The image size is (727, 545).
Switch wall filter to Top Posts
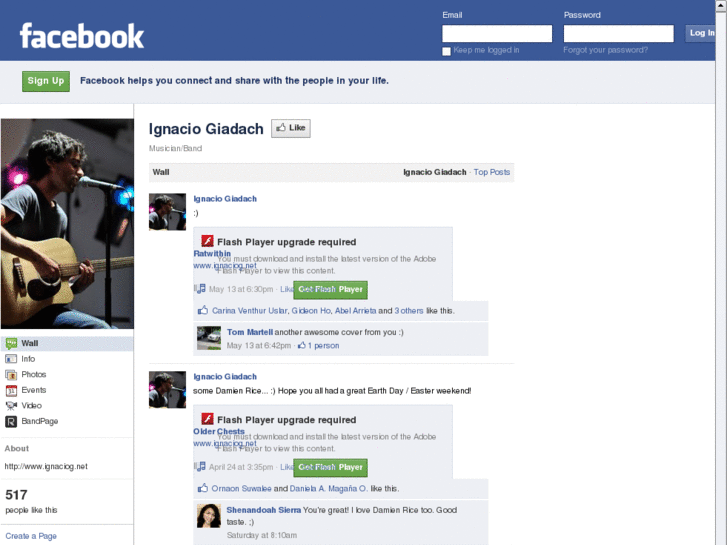tap(491, 172)
